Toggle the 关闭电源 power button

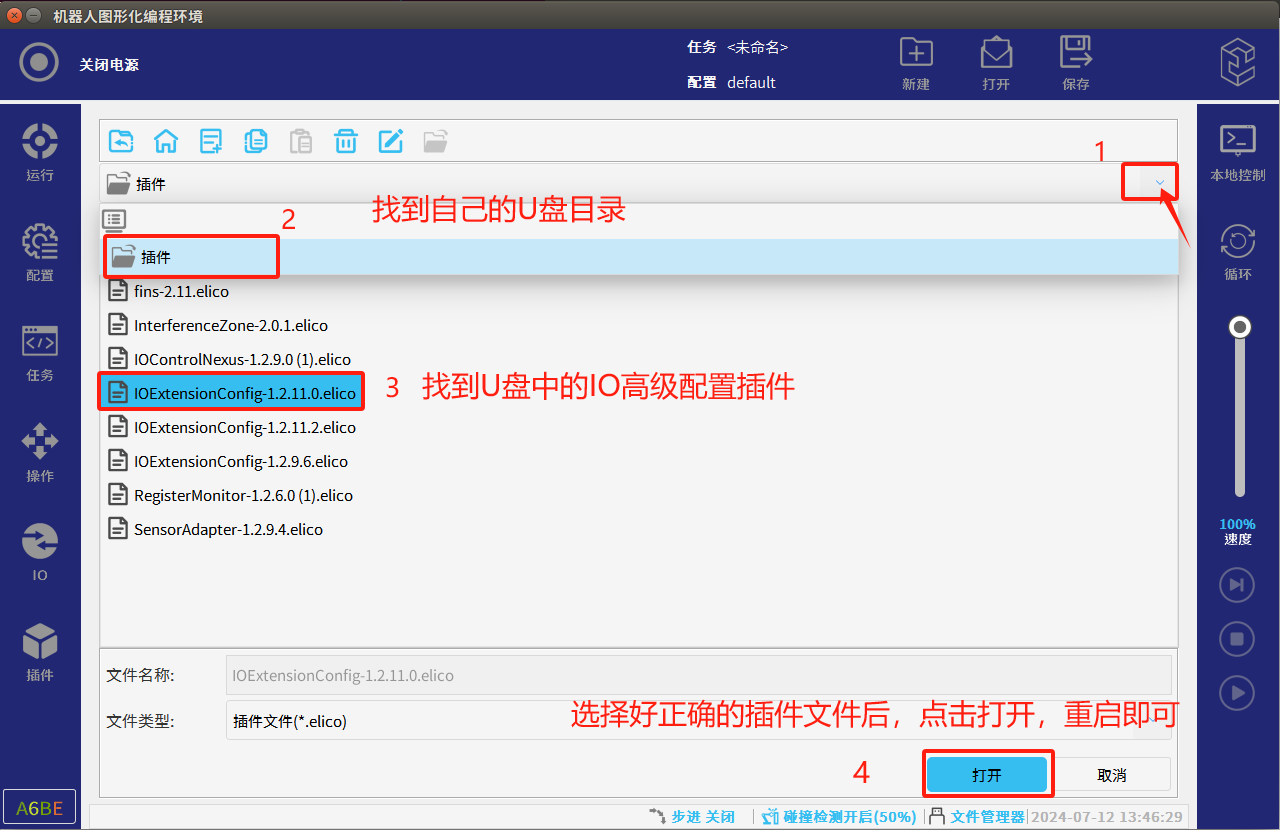click(39, 63)
